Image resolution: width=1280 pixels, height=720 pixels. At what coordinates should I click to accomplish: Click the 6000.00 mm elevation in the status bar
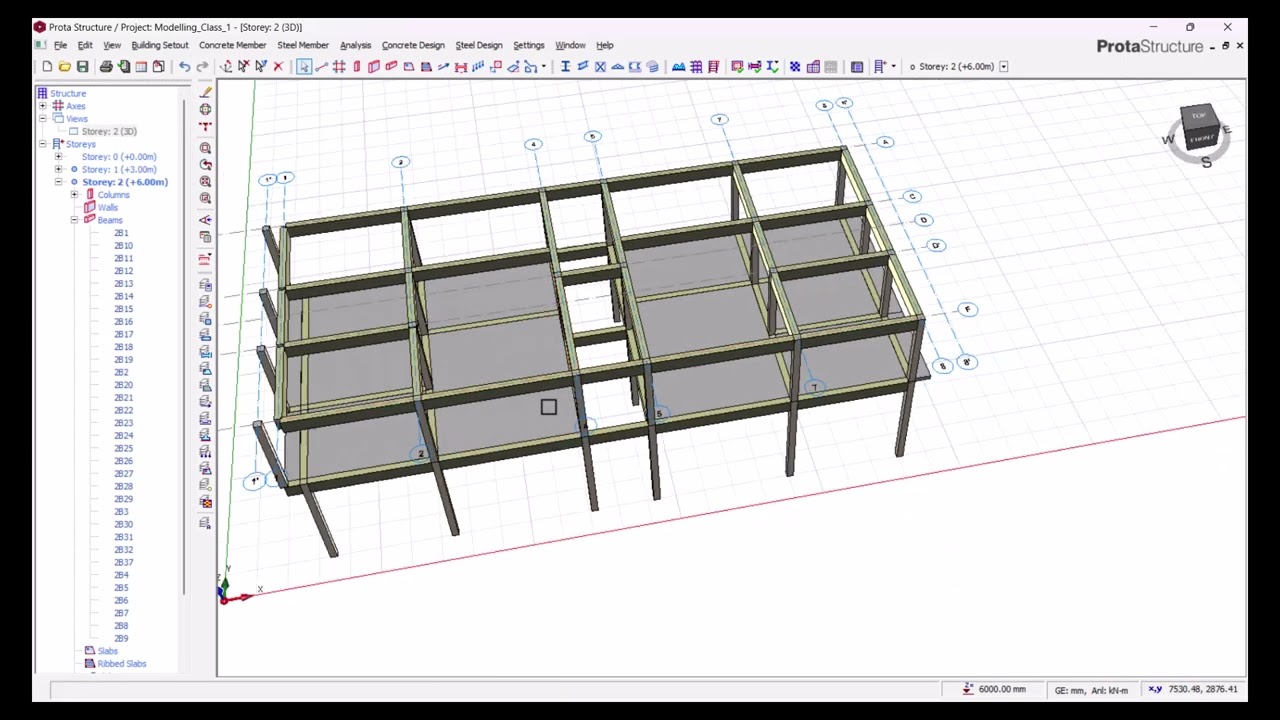(1002, 689)
